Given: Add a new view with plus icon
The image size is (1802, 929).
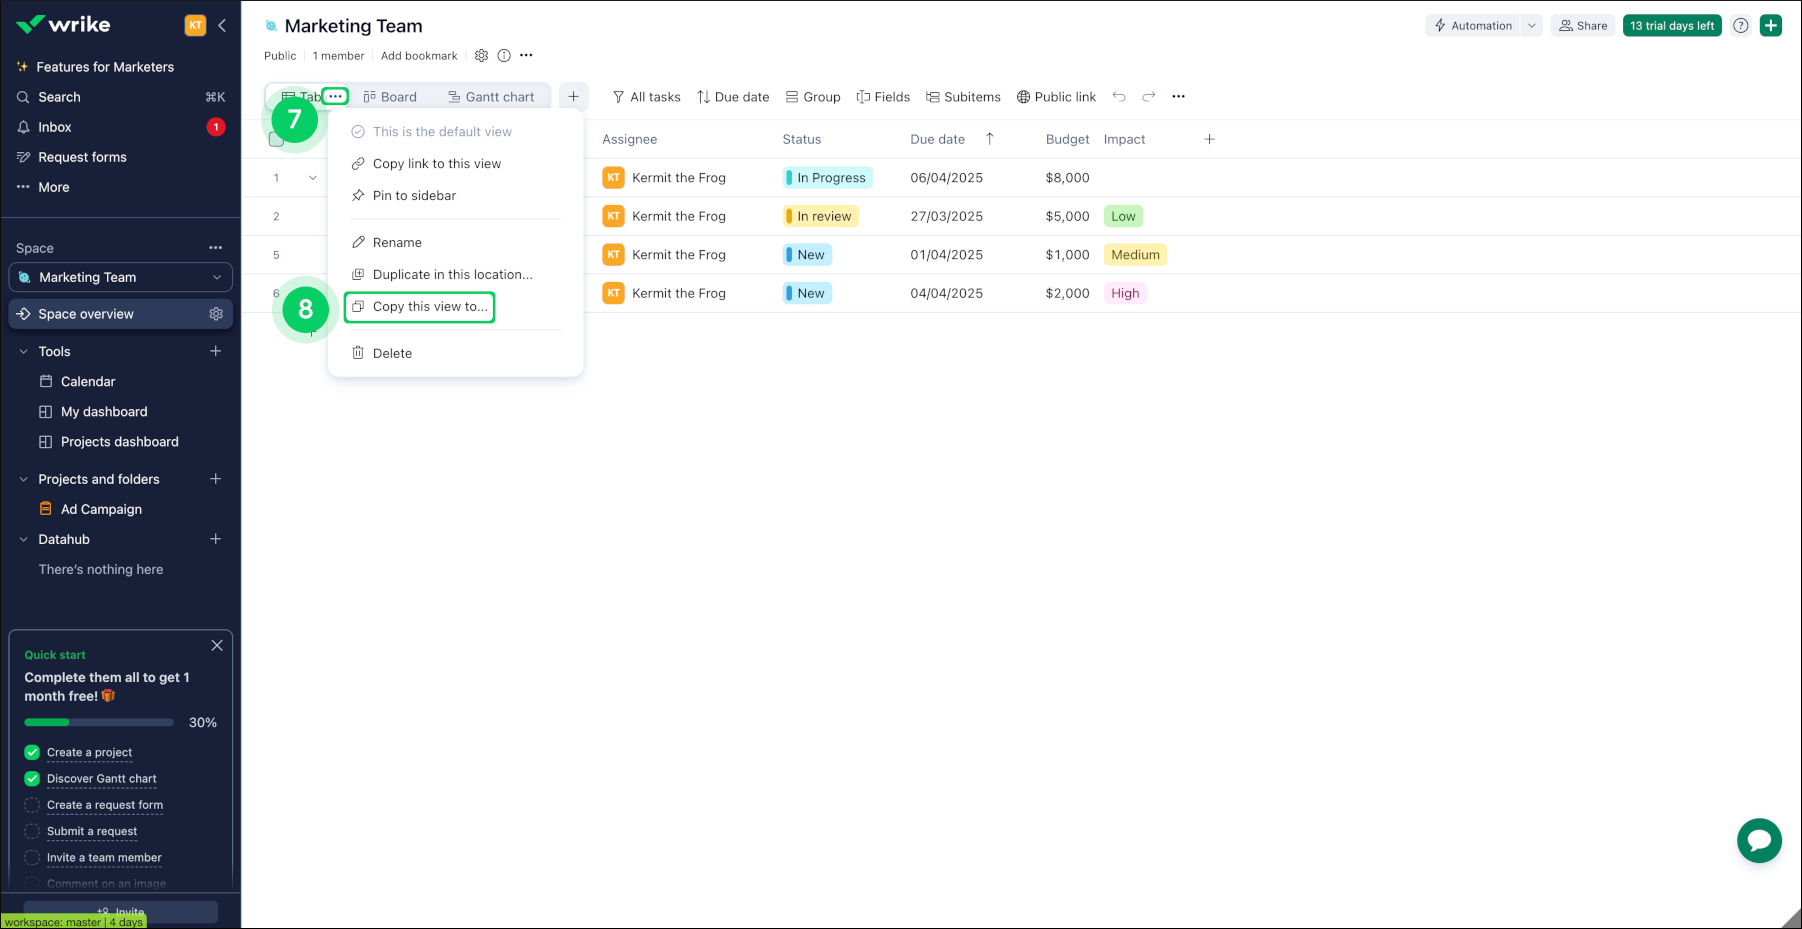Looking at the screenshot, I should (x=573, y=97).
